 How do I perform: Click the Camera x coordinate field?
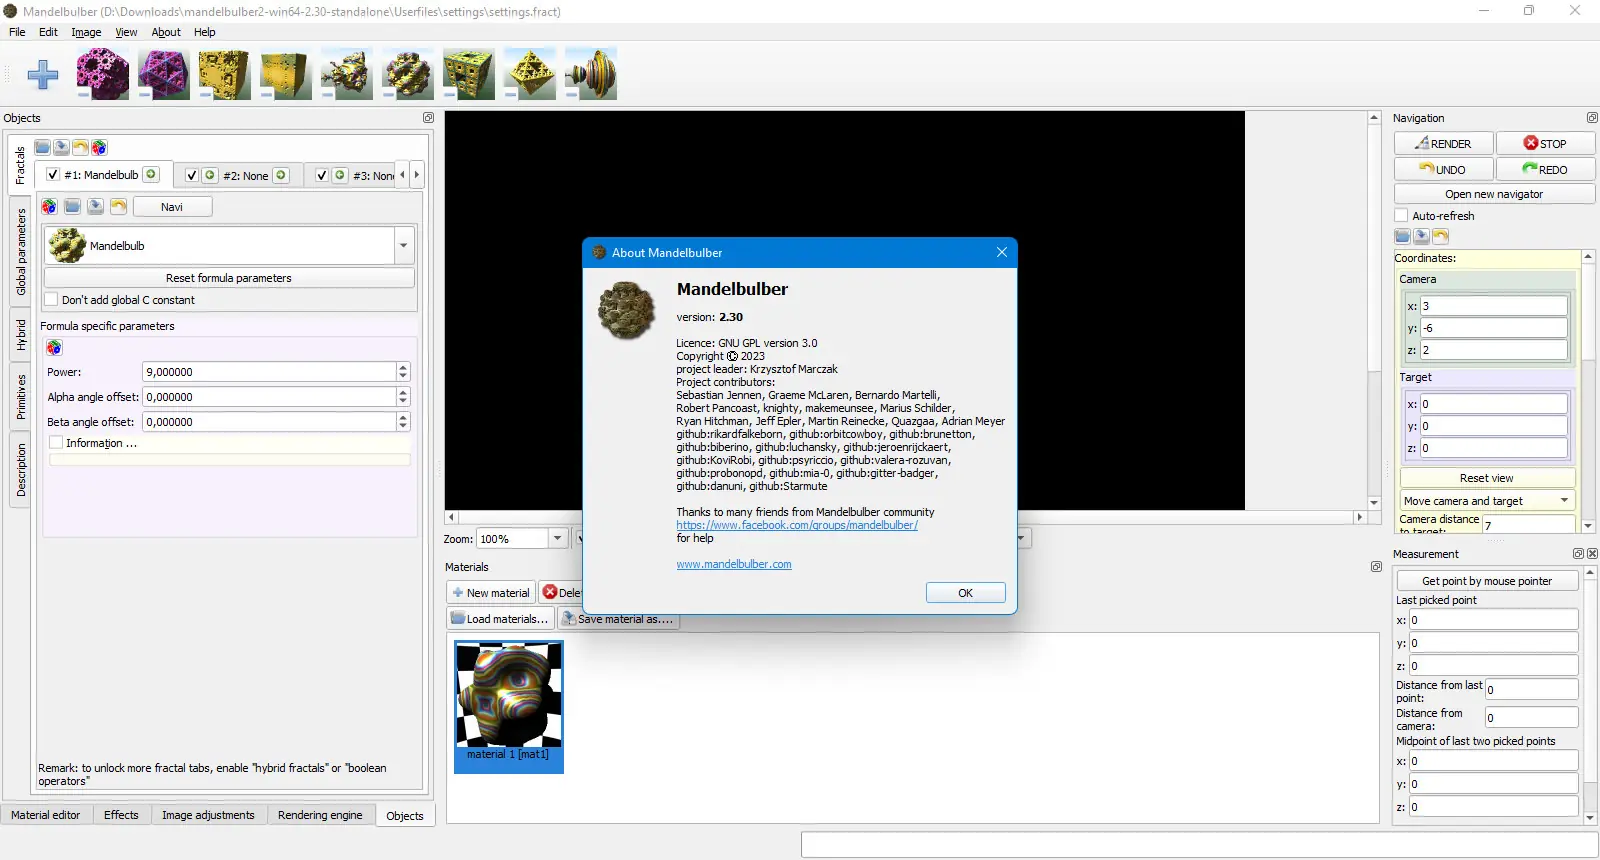pyautogui.click(x=1494, y=306)
